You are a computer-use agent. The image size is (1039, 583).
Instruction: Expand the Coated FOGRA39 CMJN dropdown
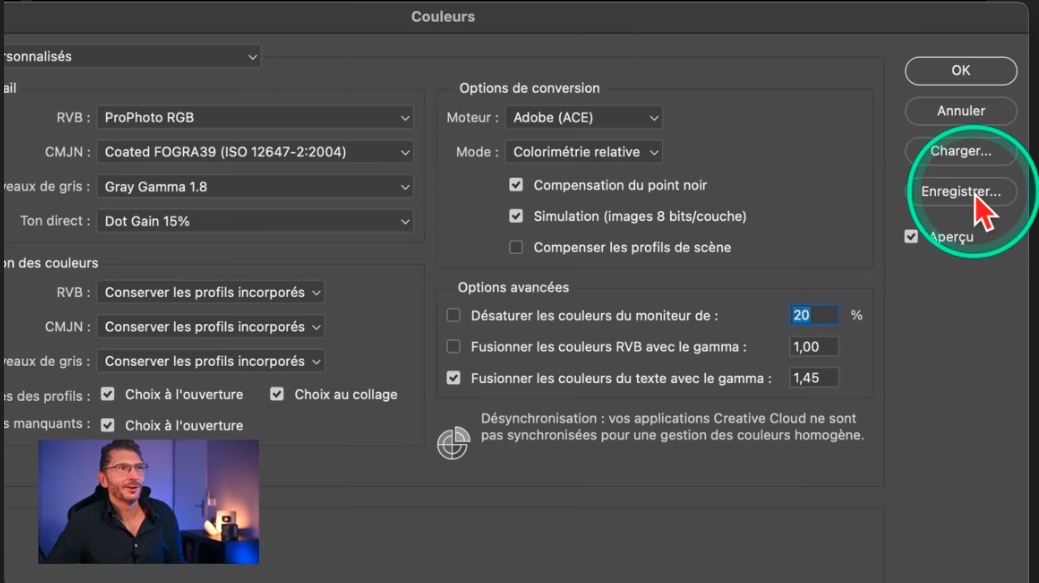pos(257,153)
